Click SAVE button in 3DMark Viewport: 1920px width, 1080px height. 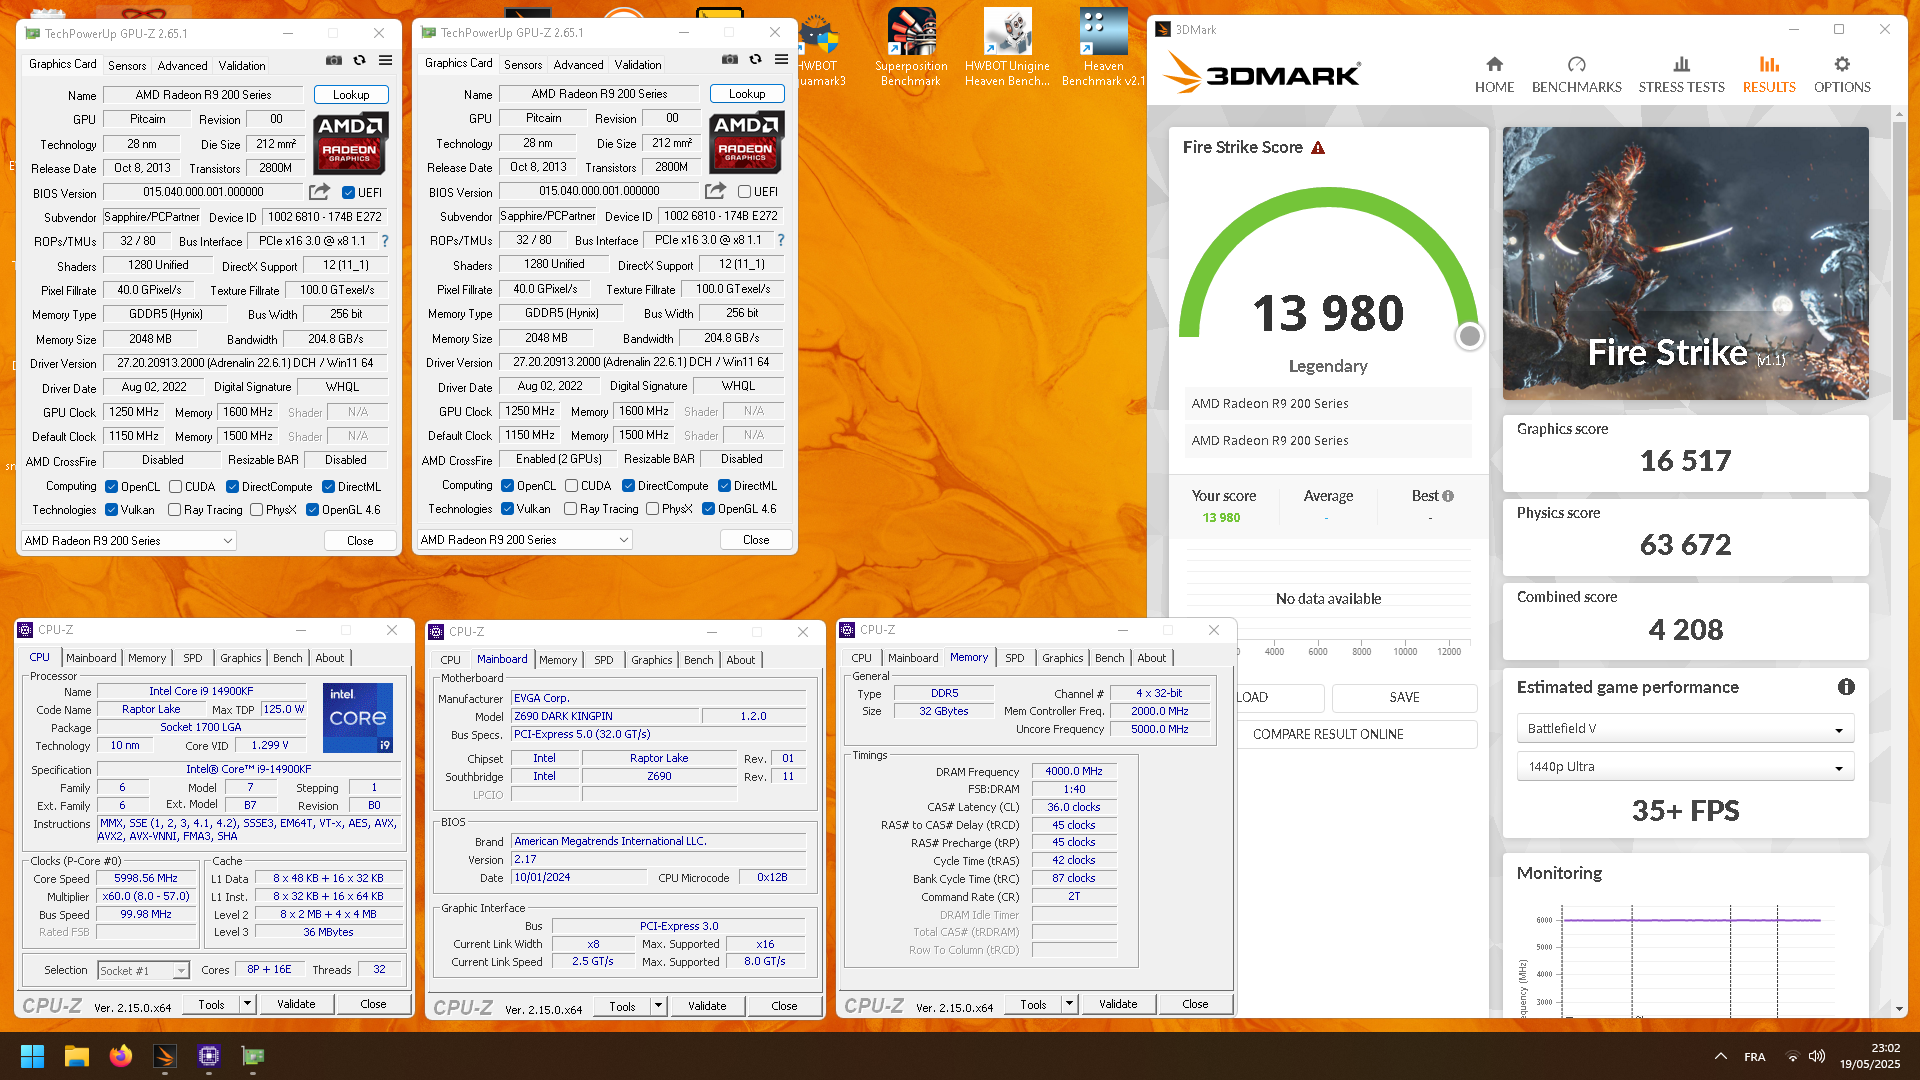(1404, 698)
